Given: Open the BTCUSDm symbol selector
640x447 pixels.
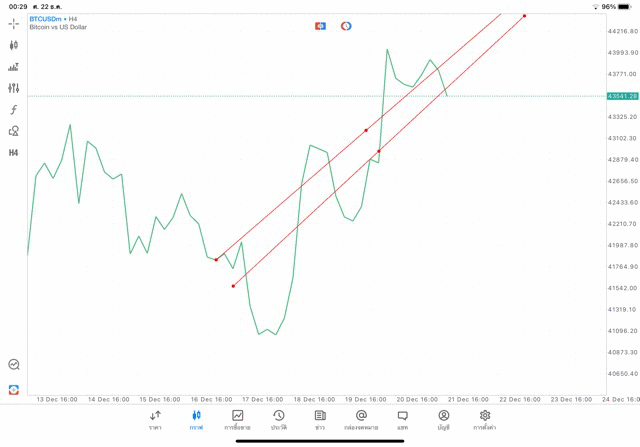Looking at the screenshot, I should click(43, 18).
